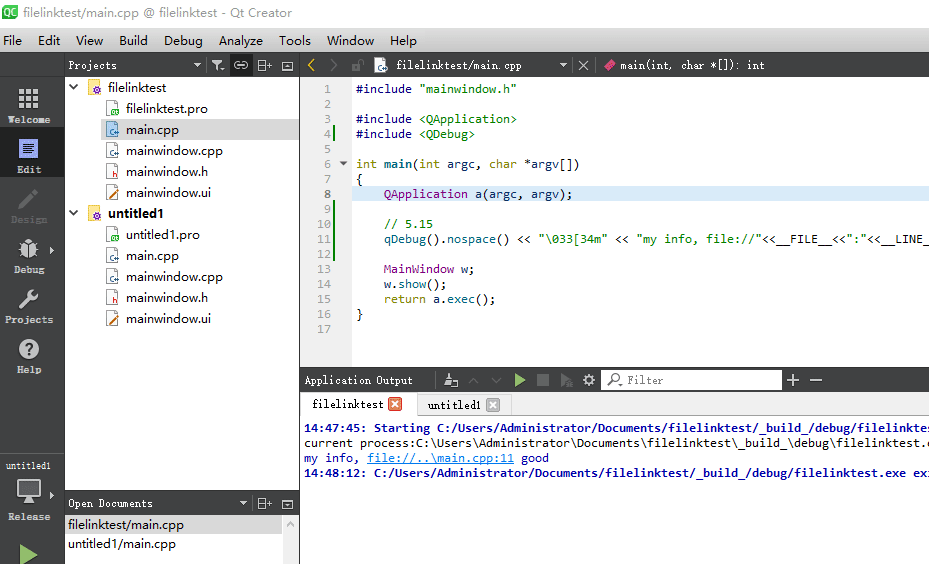929x564 pixels.
Task: Select main.cpp under untitled1 project
Action: tap(152, 255)
